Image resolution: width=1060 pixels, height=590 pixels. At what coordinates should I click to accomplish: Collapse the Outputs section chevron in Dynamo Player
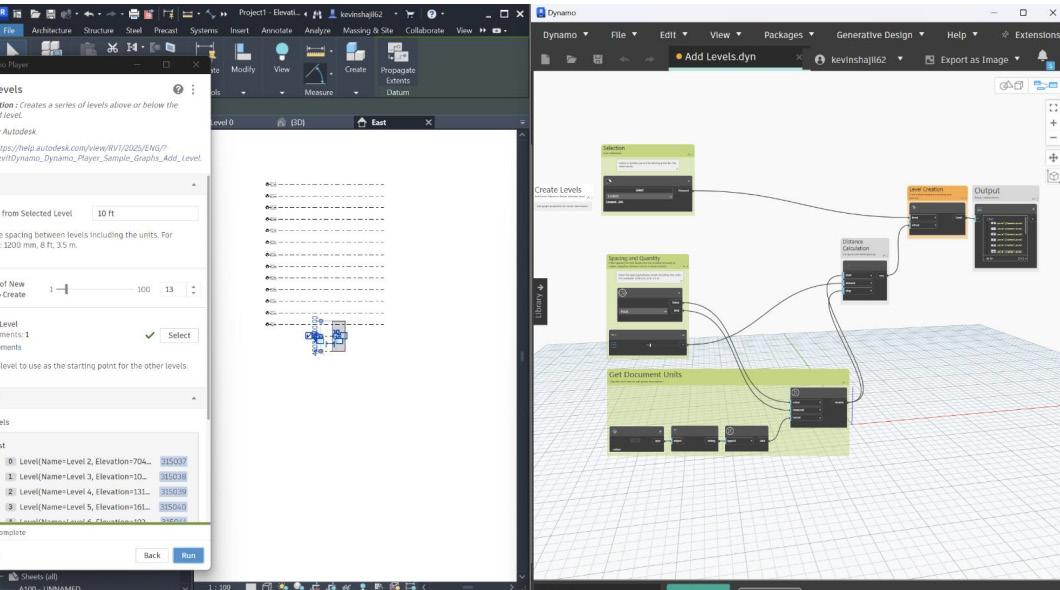click(x=194, y=398)
